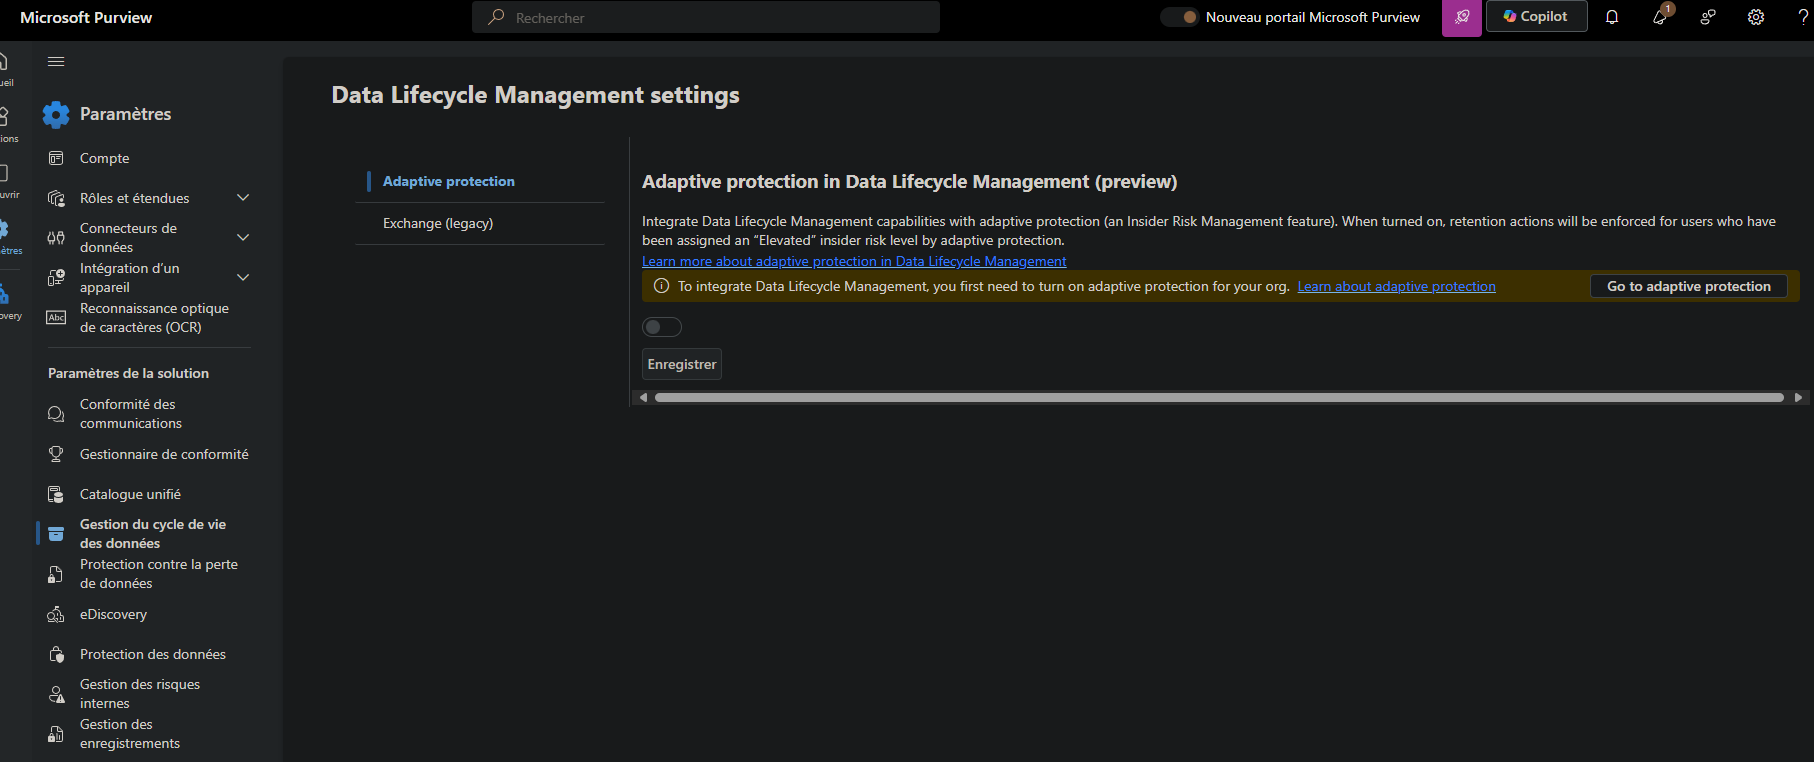The image size is (1814, 762).
Task: Click the eDiscovery icon
Action: point(56,614)
